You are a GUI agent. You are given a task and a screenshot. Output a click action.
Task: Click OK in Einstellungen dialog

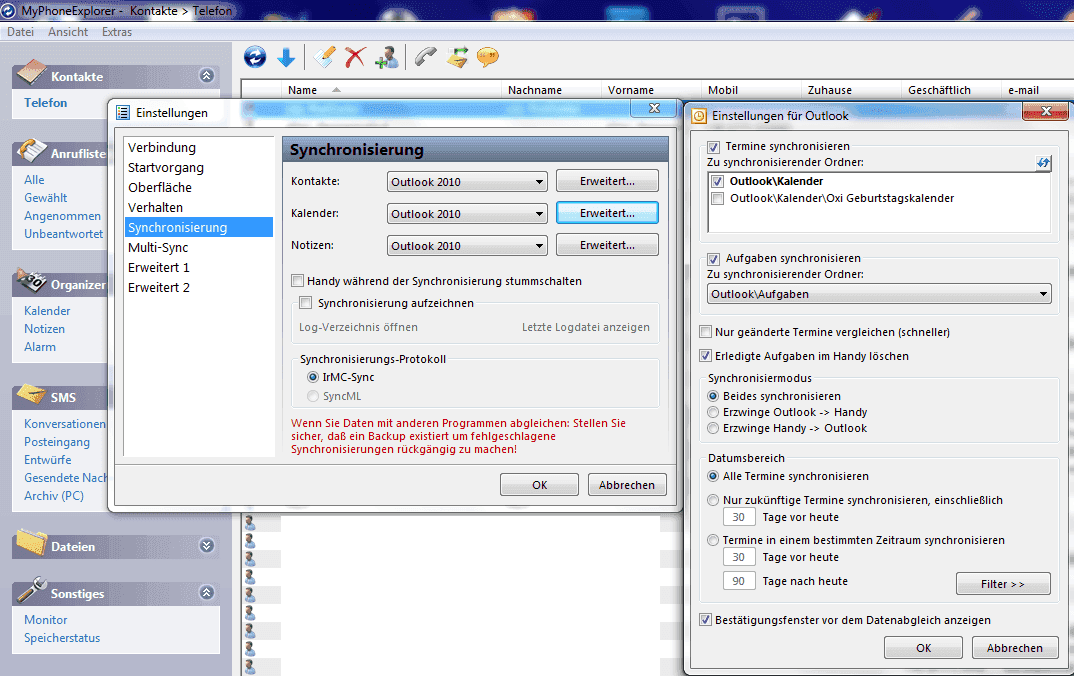540,485
